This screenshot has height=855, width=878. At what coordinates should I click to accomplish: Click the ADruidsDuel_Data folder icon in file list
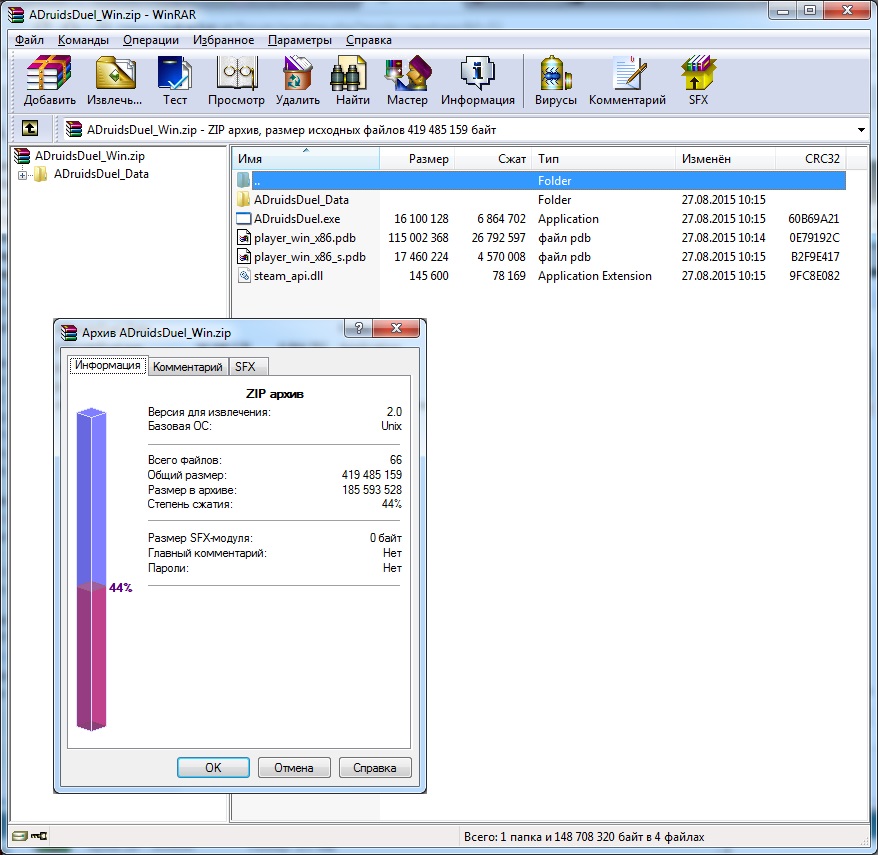coord(244,199)
